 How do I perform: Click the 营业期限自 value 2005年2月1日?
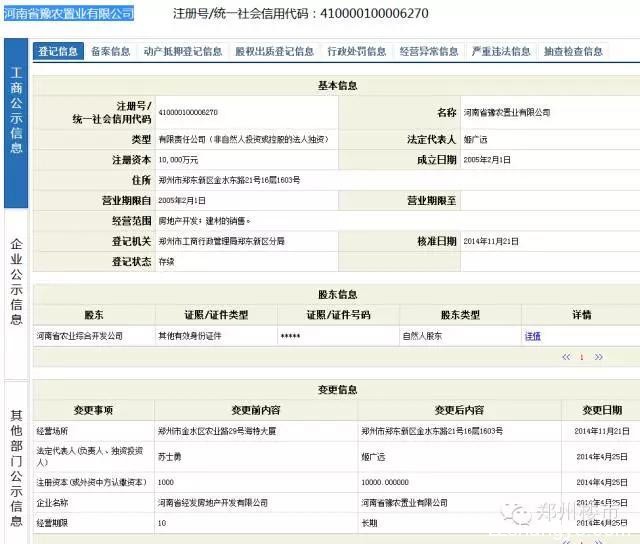point(182,201)
